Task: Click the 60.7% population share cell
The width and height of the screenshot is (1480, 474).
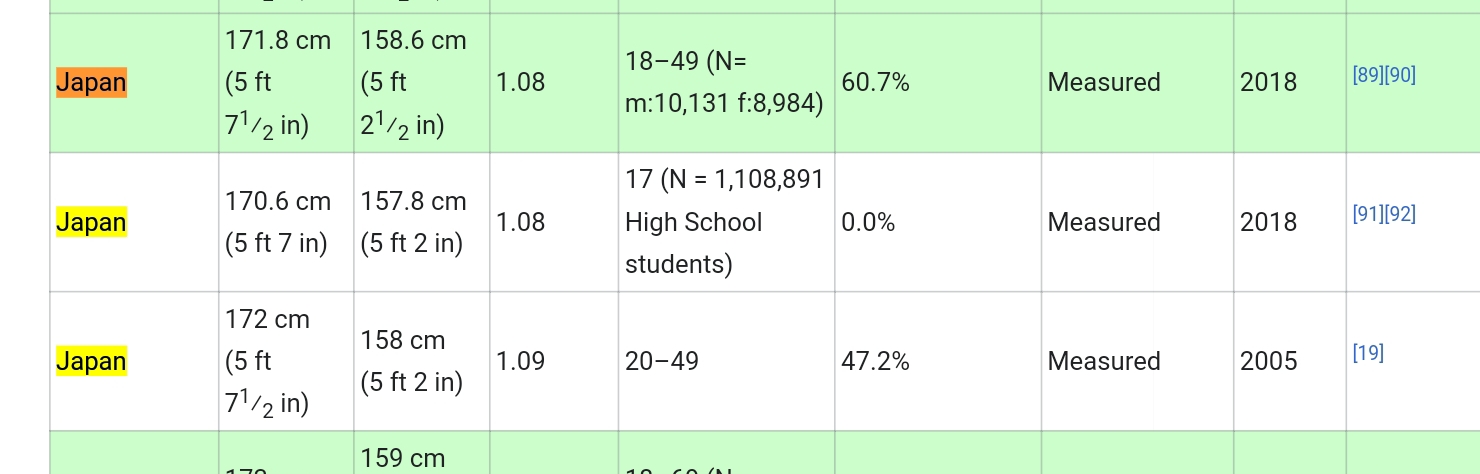Action: click(937, 83)
